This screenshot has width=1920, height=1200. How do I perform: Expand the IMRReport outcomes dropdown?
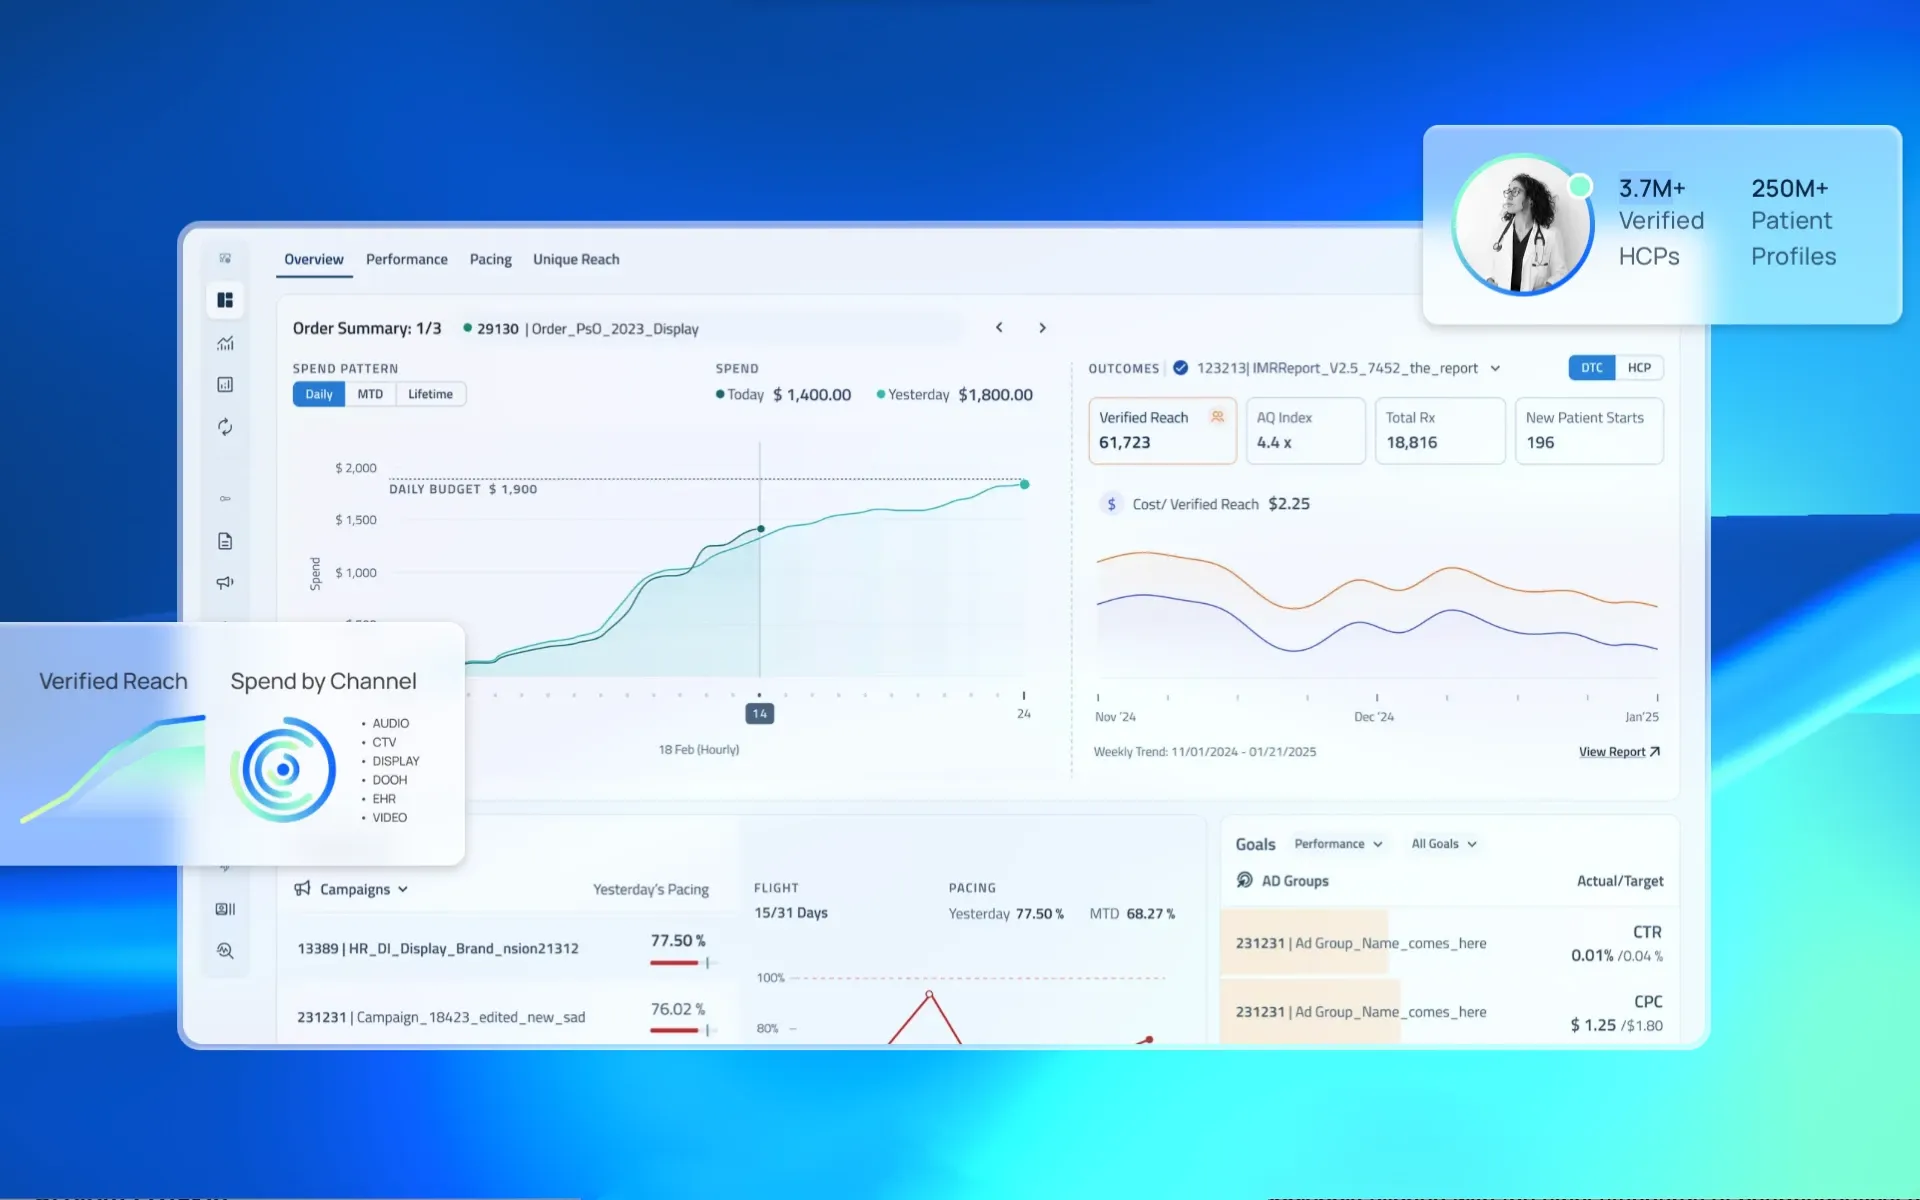coord(1495,368)
